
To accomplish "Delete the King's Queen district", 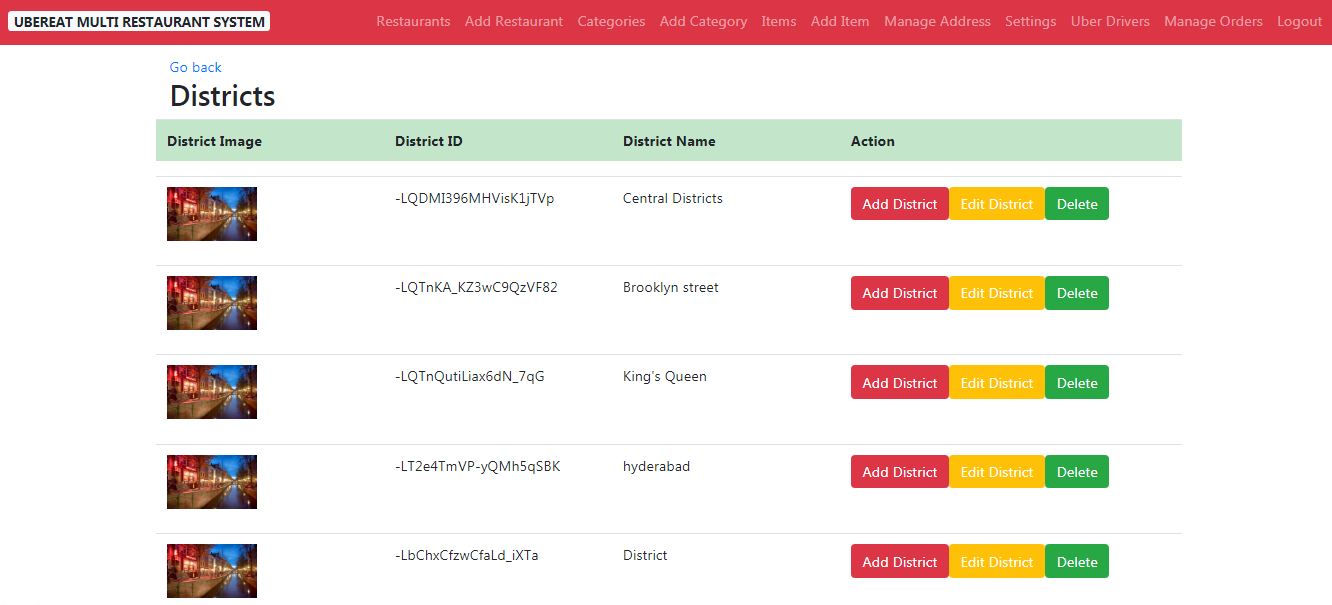I will [1077, 383].
